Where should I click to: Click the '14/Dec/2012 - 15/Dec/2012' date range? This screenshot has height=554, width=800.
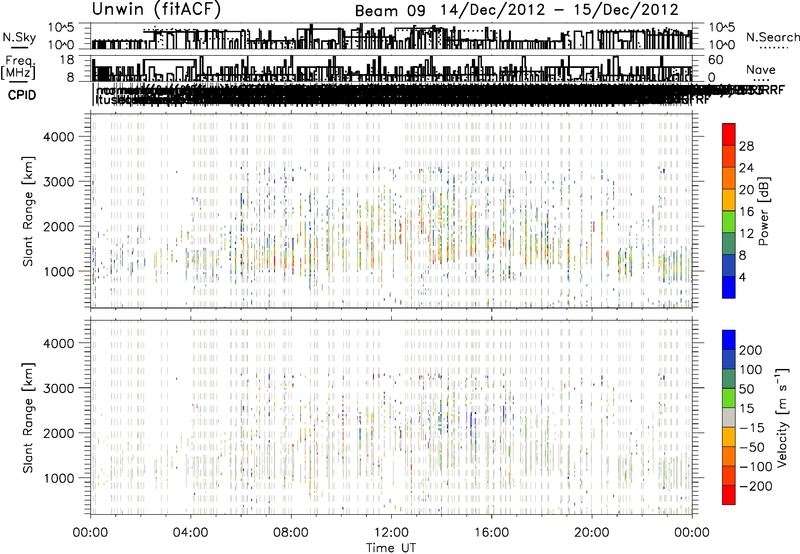[x=559, y=10]
